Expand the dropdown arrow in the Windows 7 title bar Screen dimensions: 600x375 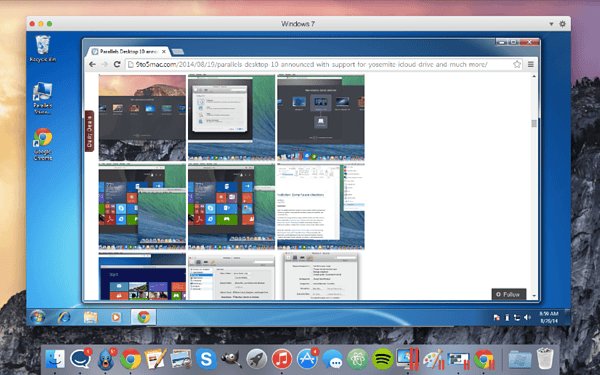coord(551,24)
